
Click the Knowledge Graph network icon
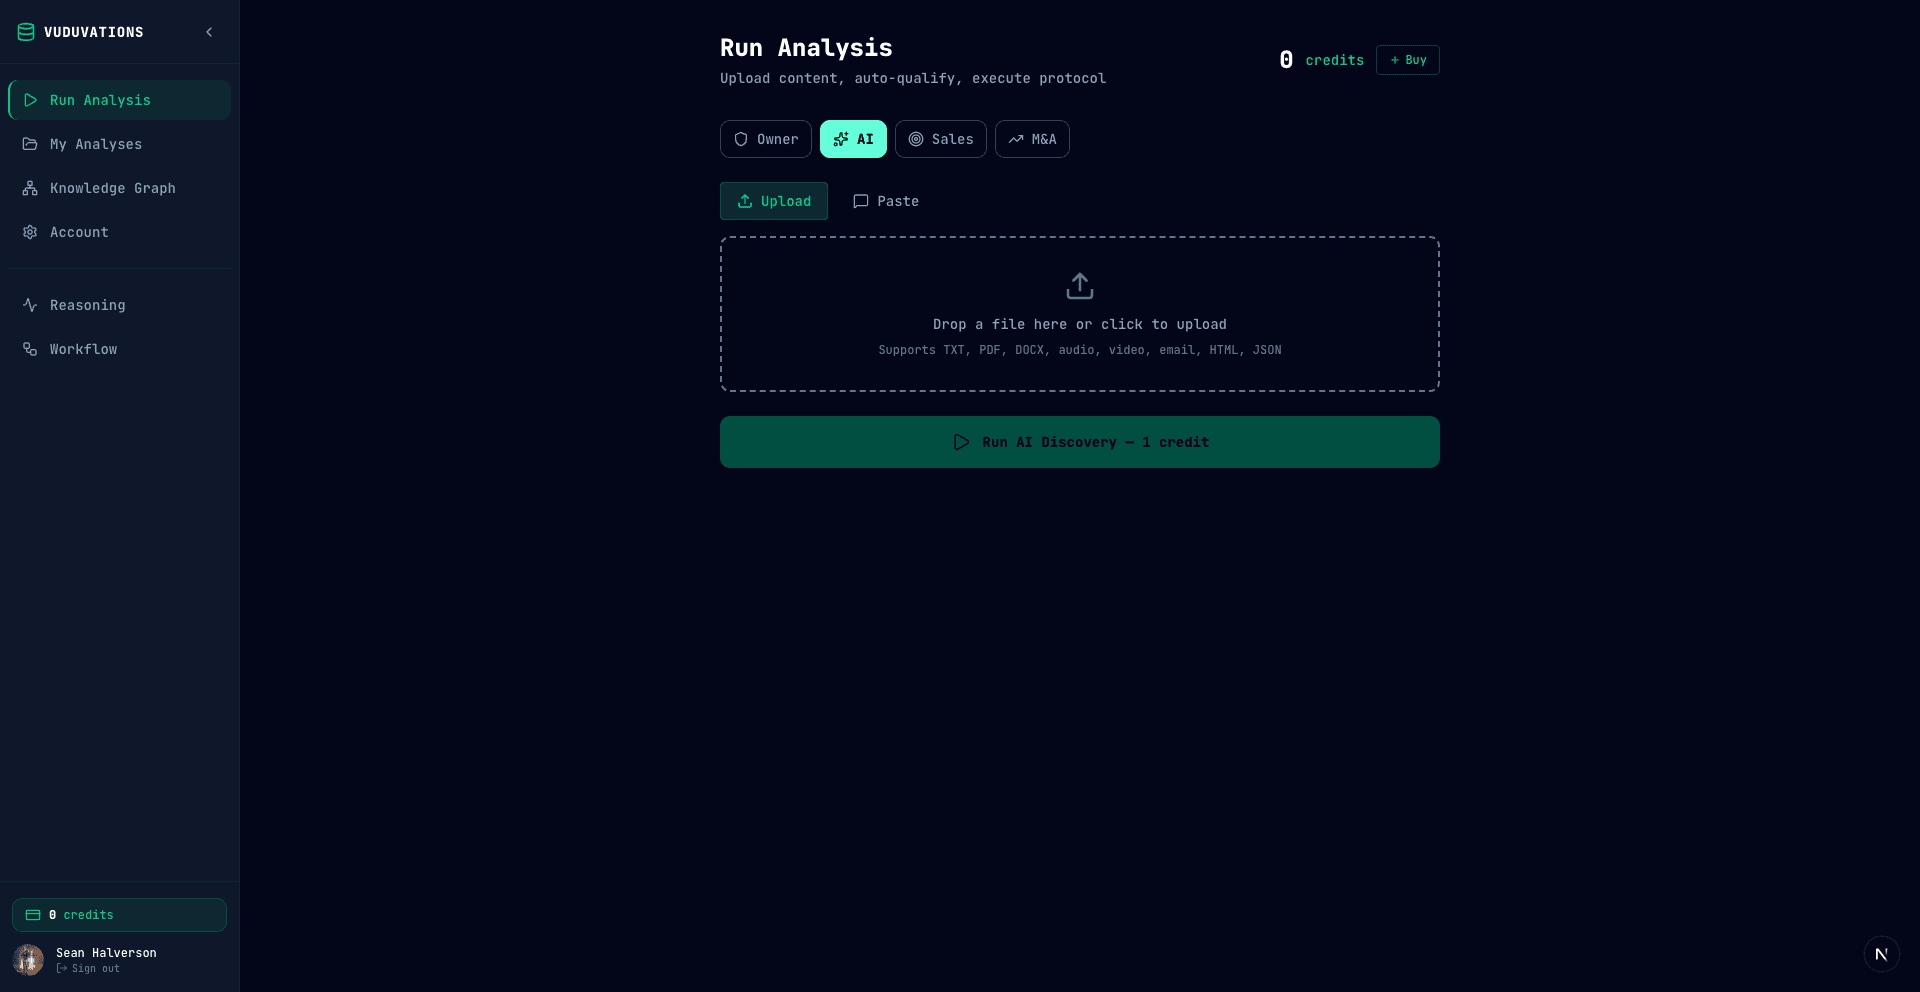[x=30, y=188]
